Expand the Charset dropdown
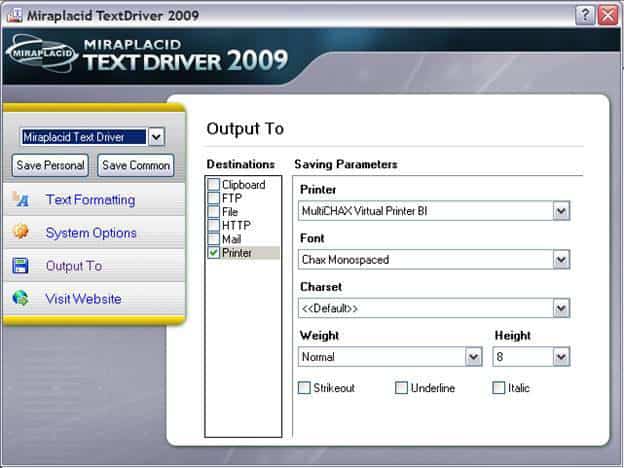This screenshot has width=624, height=468. [x=561, y=308]
